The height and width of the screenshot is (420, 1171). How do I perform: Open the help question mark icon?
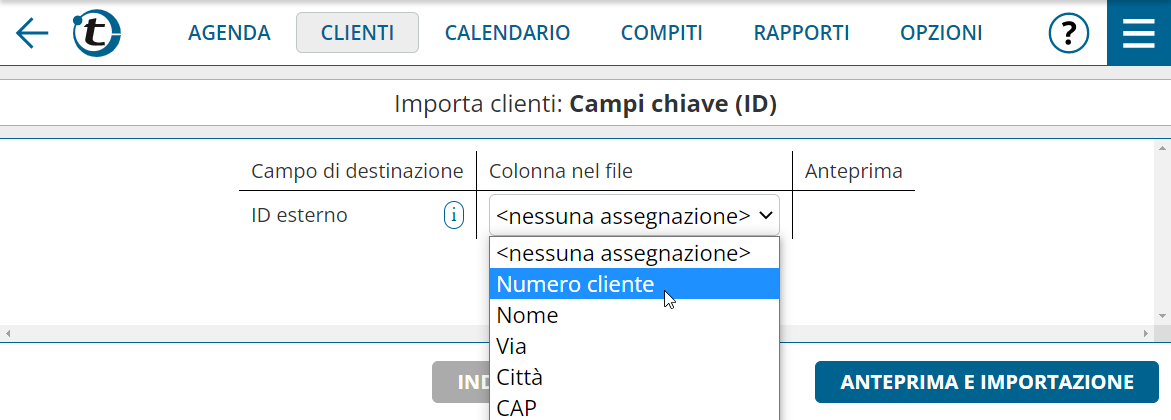tap(1069, 33)
